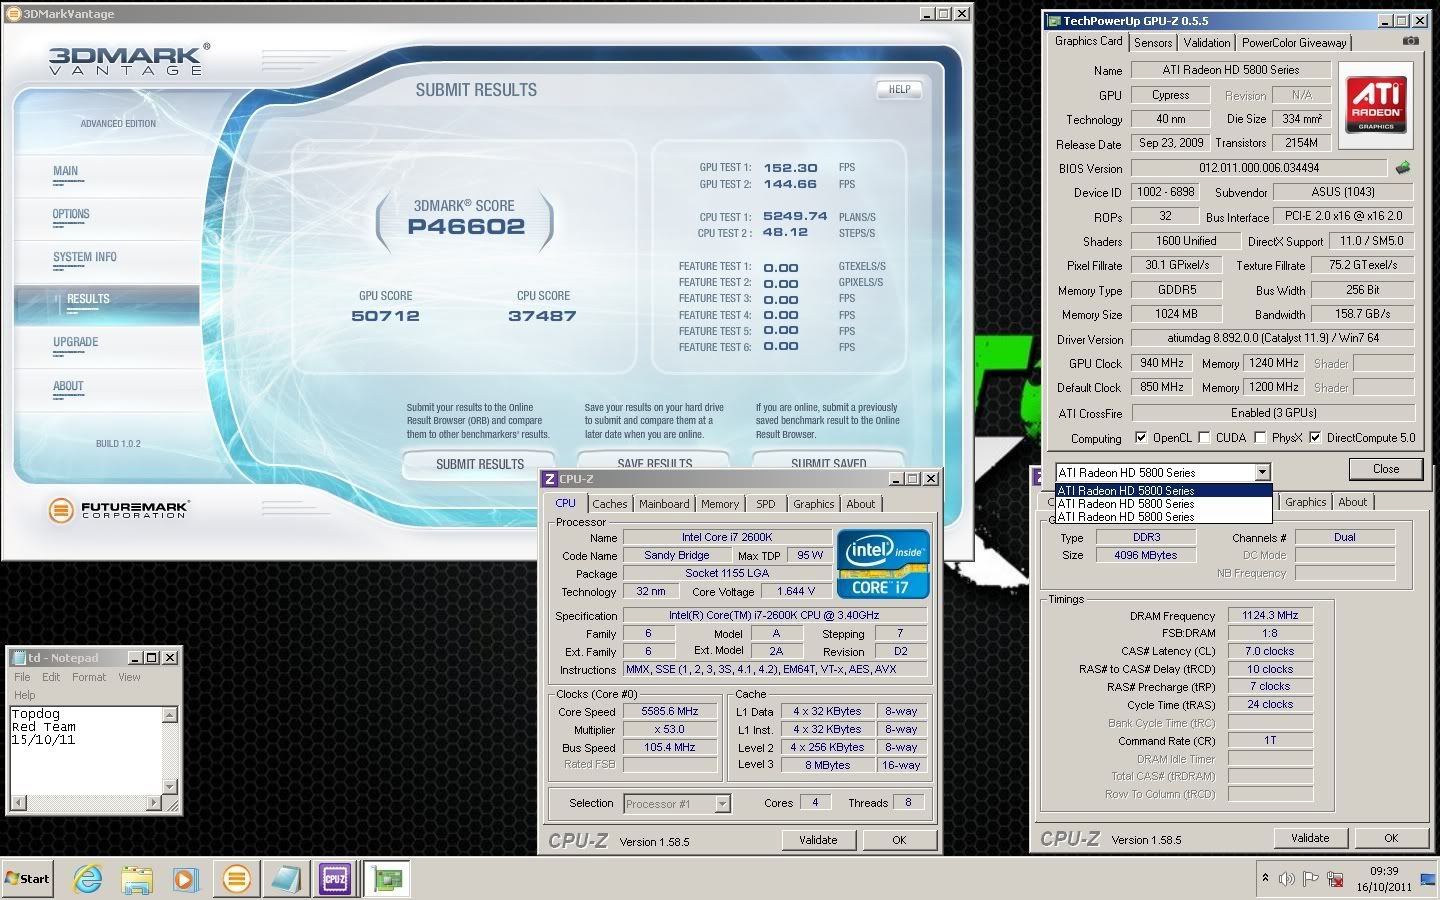Viewport: 1440px width, 900px height.
Task: Open Graphics tab in rear CPU-Z window
Action: click(1305, 502)
